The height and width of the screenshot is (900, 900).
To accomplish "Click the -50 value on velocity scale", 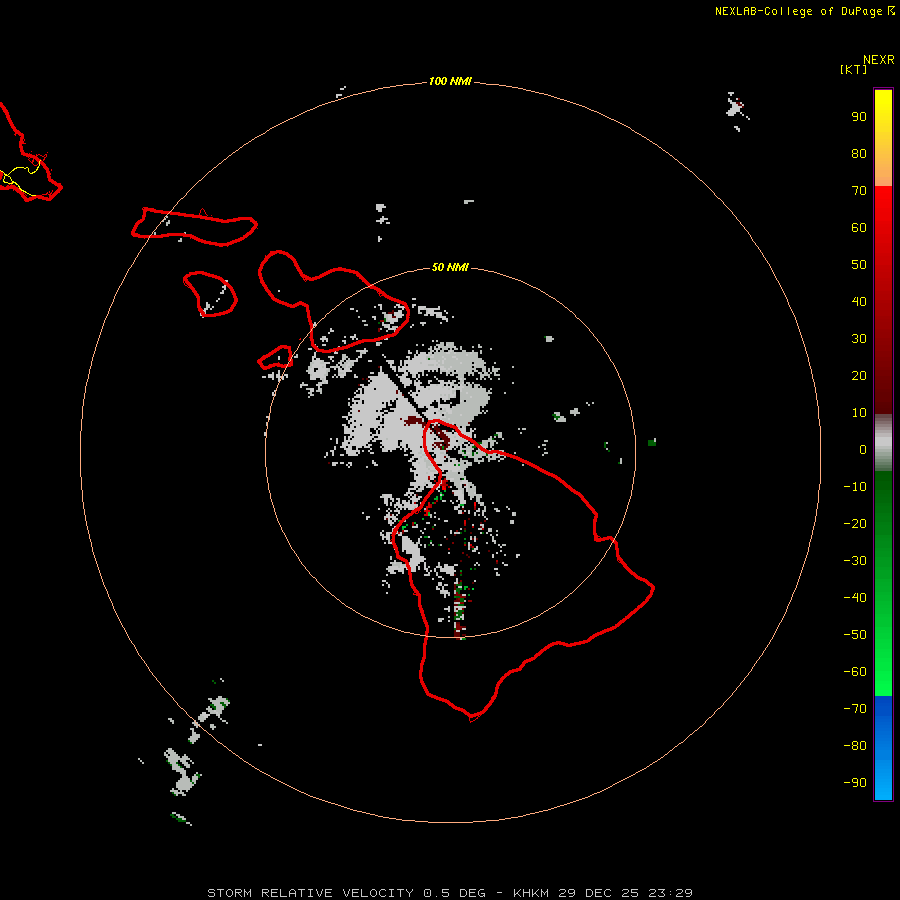I will click(855, 635).
